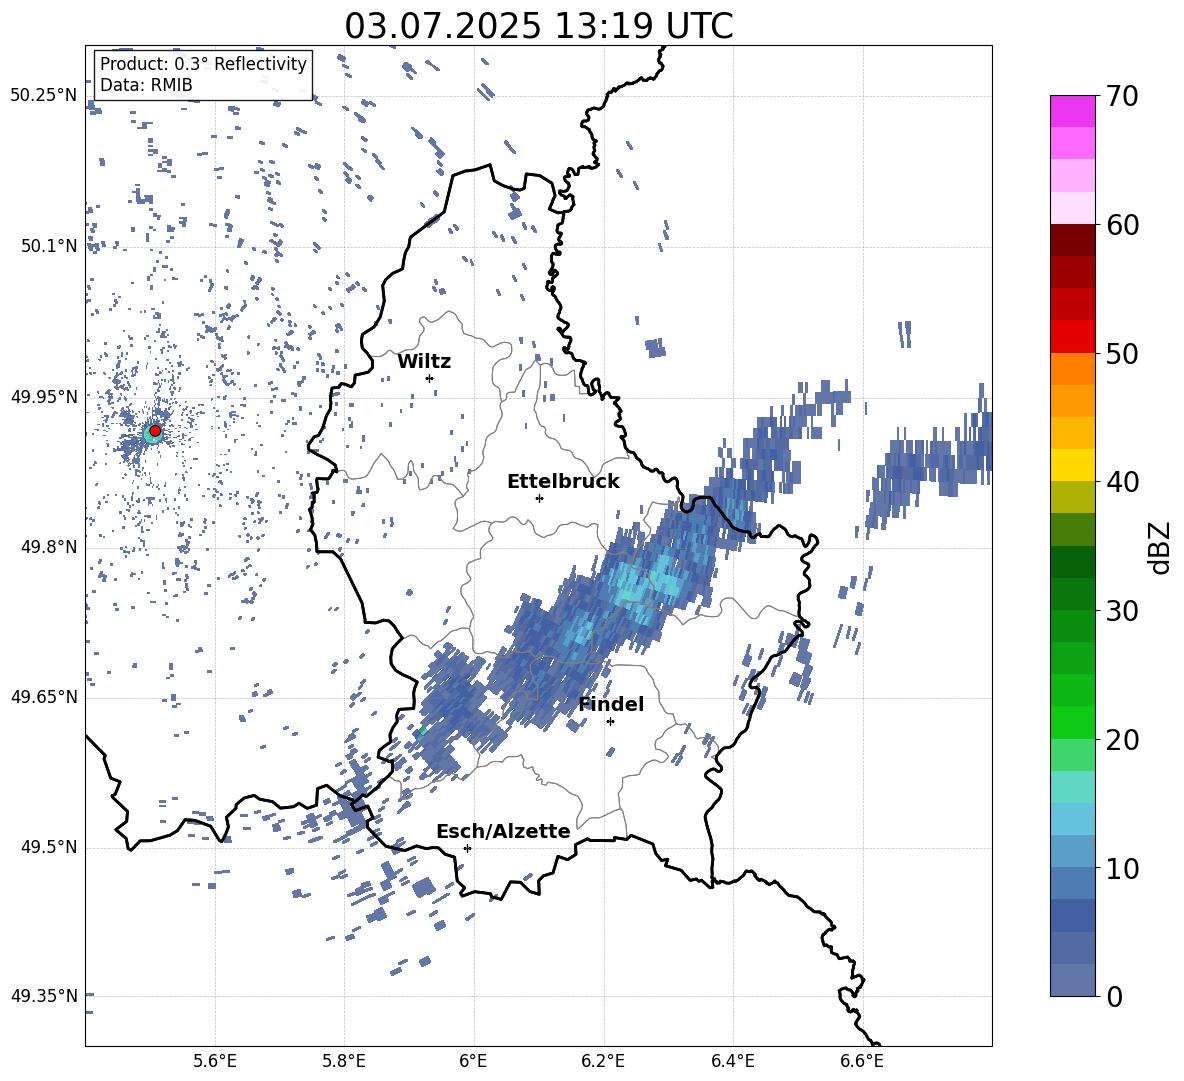The image size is (1184, 1081).
Task: Click the Wiltz location cross marker
Action: pos(430,378)
